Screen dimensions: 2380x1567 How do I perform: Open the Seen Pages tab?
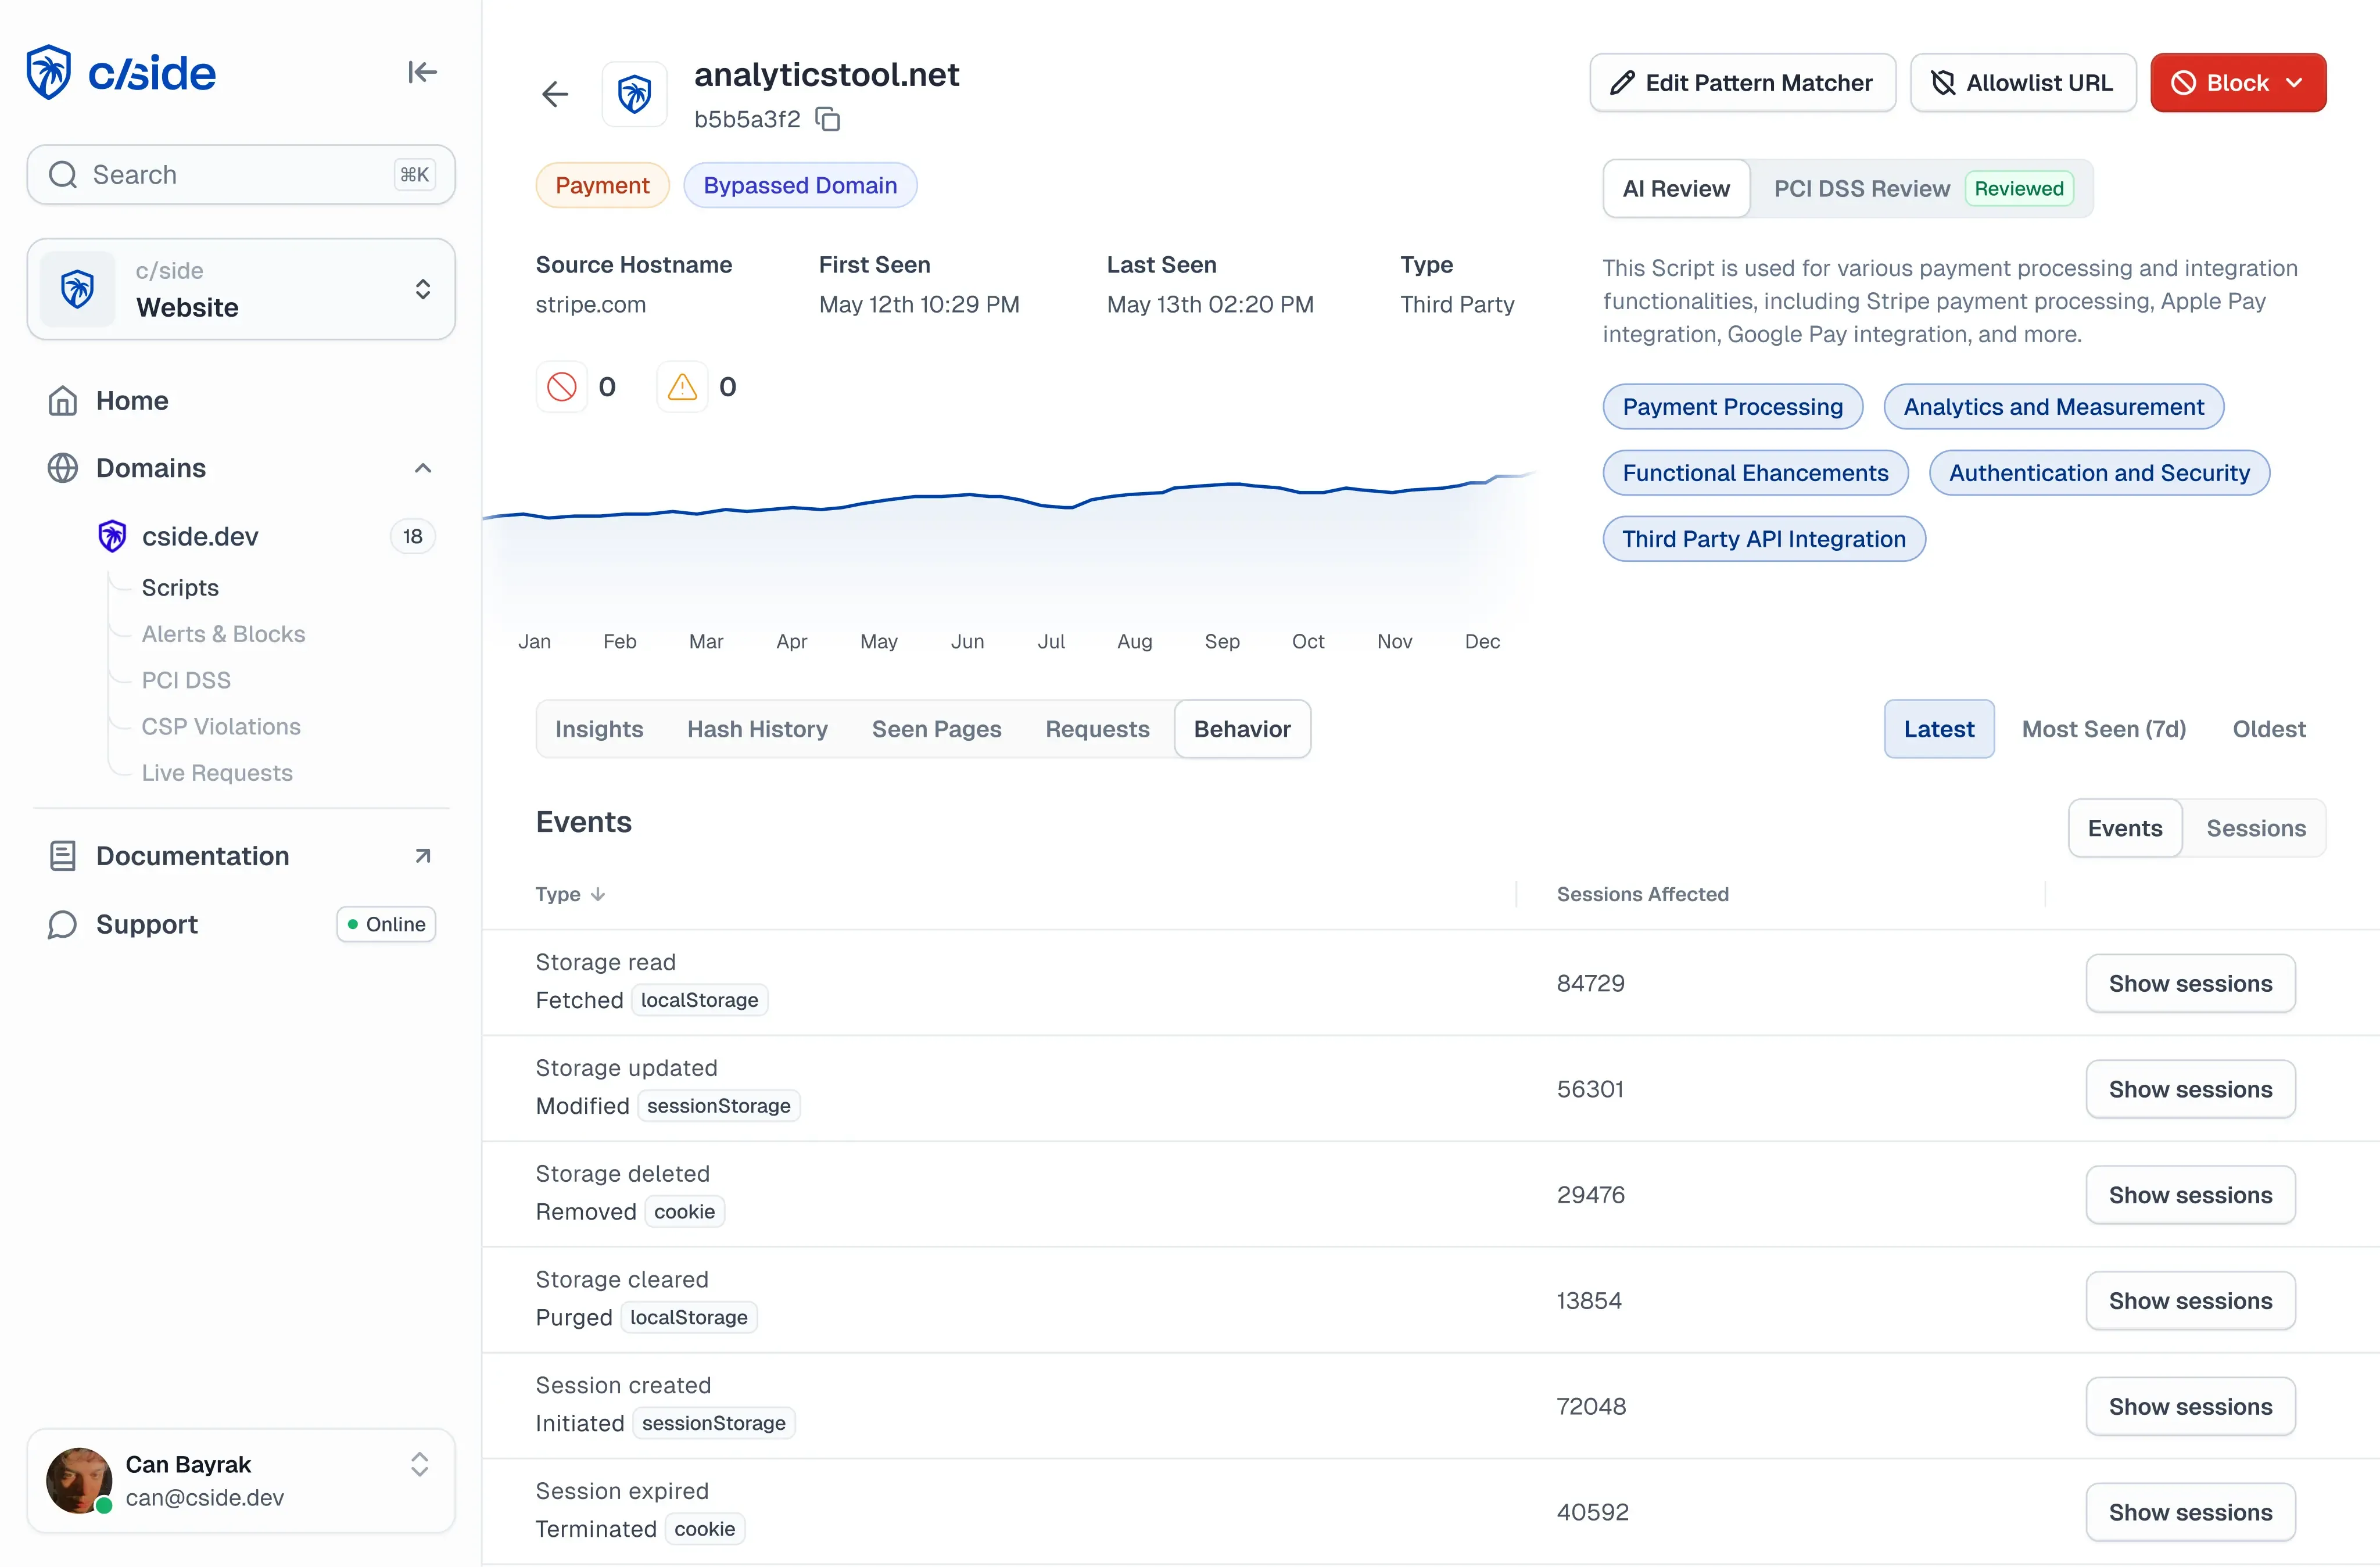coord(936,729)
